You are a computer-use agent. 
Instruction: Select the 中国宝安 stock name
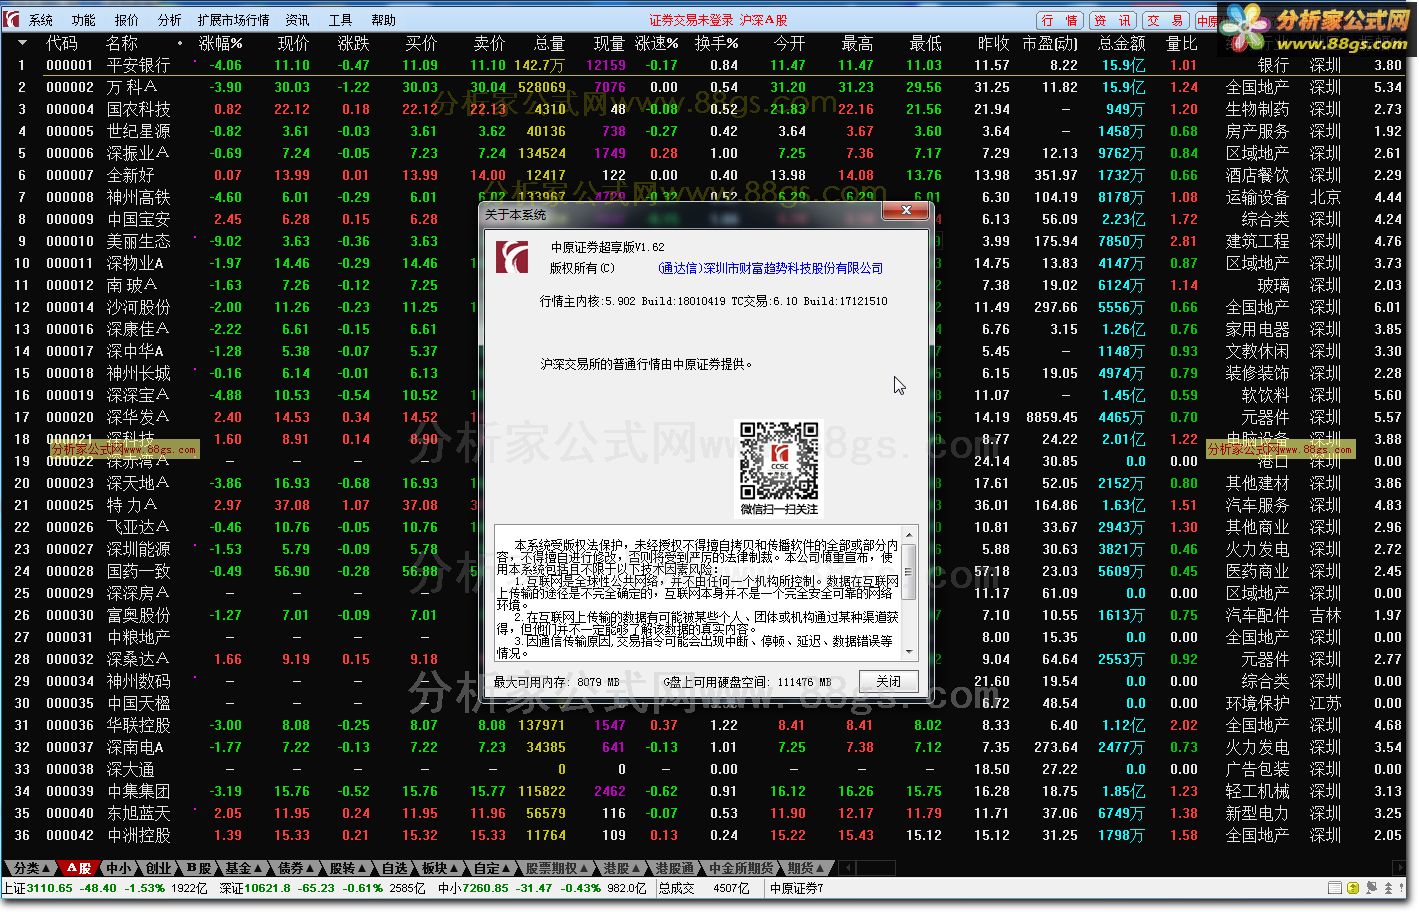138,219
